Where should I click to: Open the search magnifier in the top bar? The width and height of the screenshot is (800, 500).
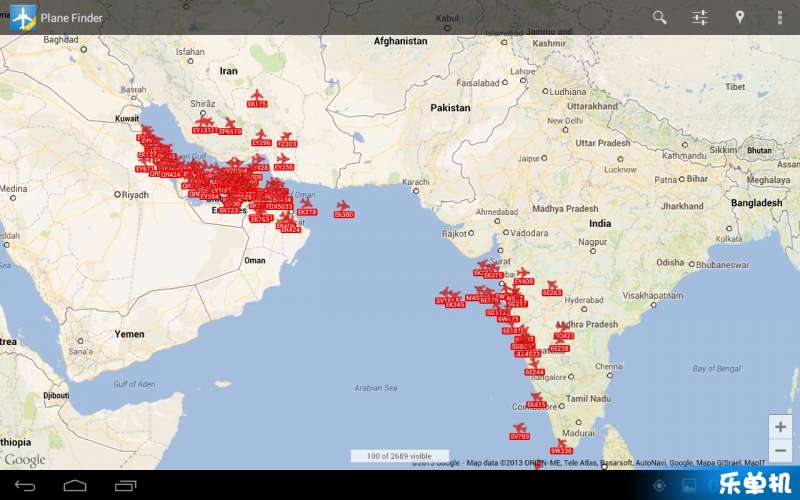tap(659, 17)
